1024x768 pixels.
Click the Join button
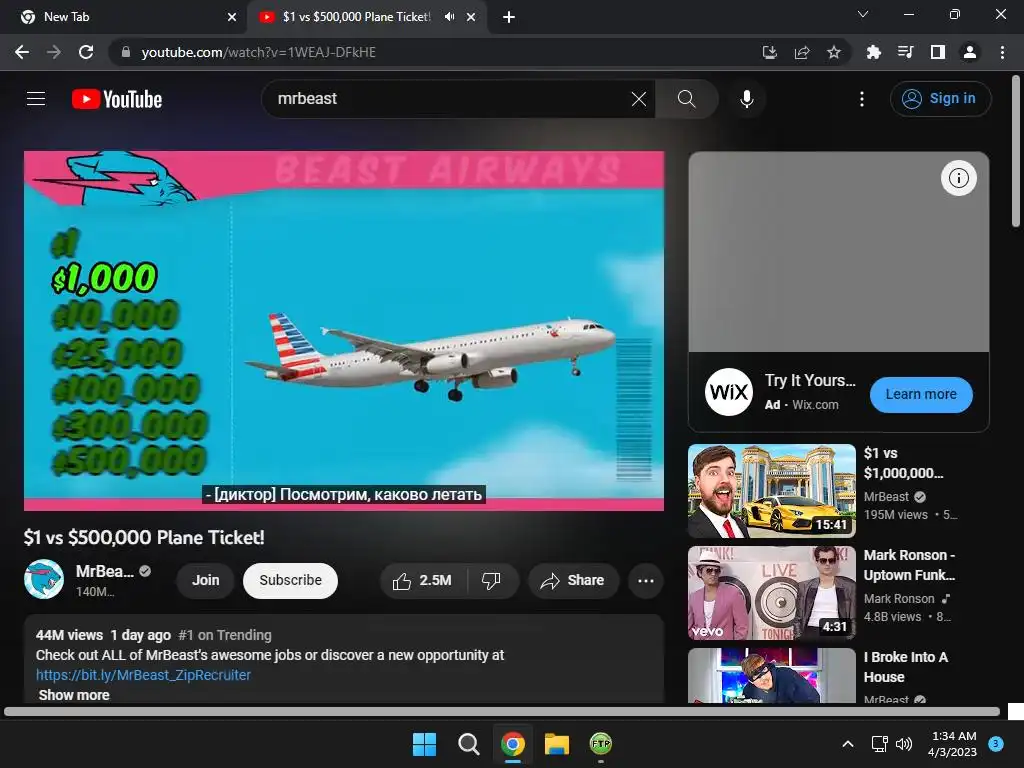(206, 580)
